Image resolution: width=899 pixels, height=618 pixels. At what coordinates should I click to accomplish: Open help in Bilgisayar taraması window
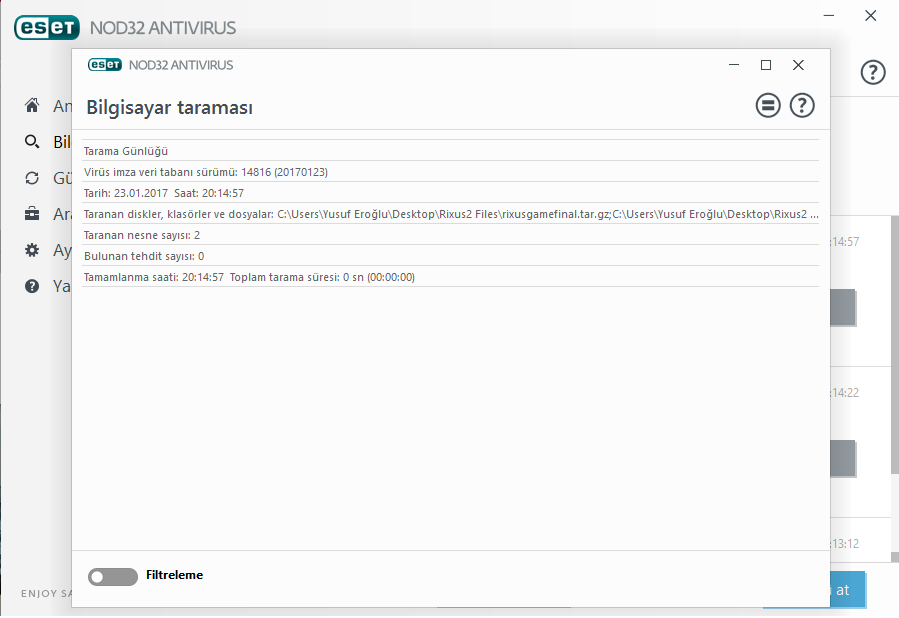click(802, 105)
